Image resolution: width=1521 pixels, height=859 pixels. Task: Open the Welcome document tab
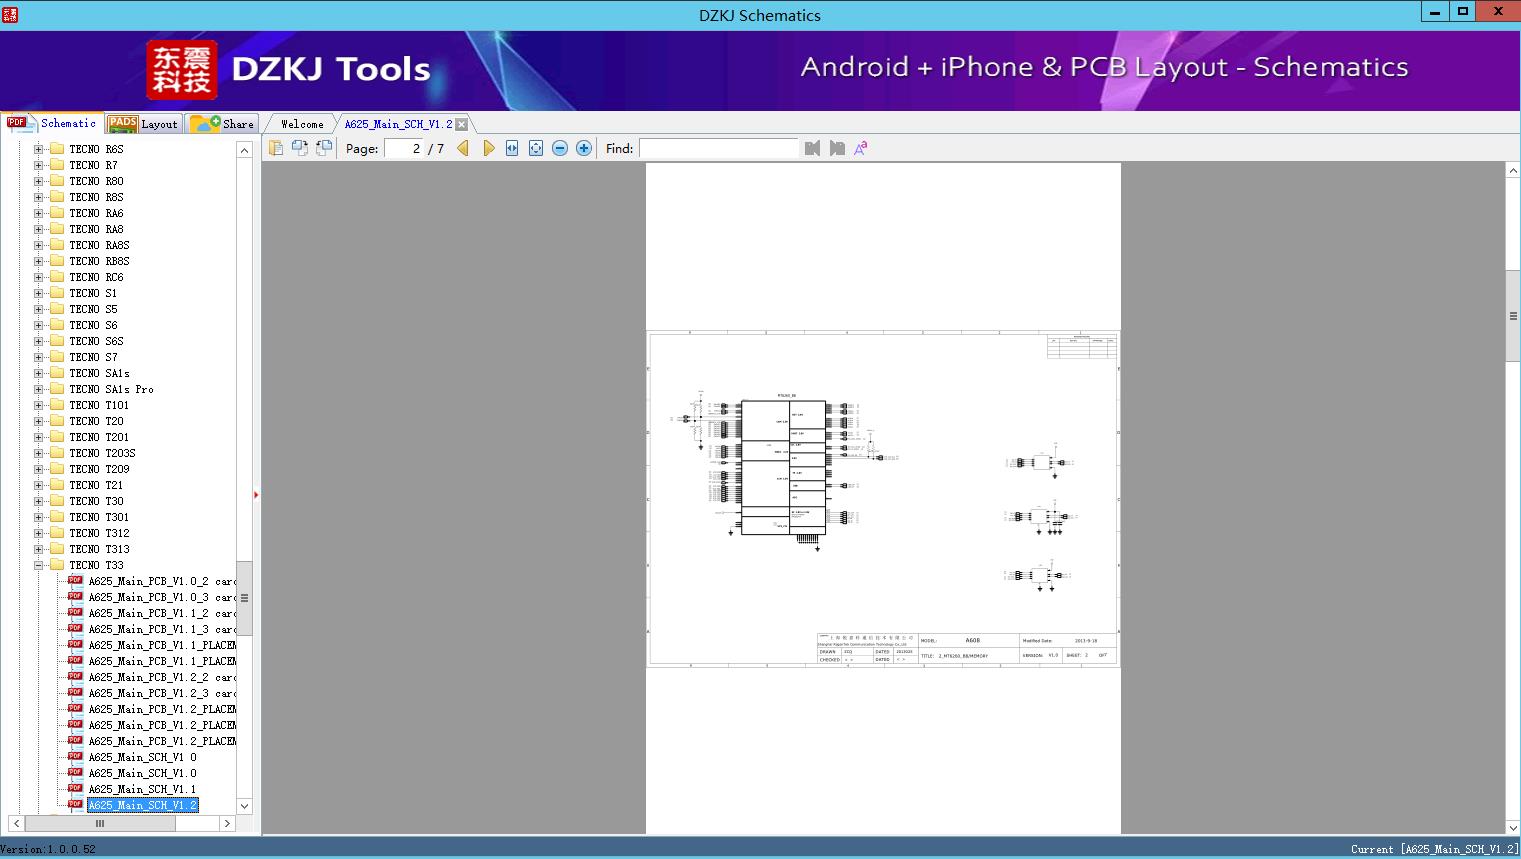pyautogui.click(x=302, y=124)
